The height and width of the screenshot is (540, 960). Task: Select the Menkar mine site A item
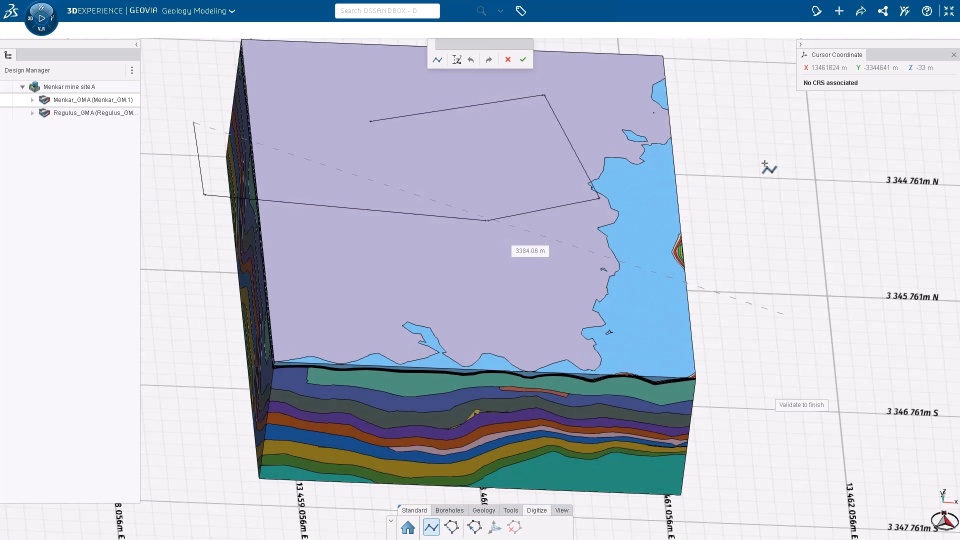tap(69, 87)
